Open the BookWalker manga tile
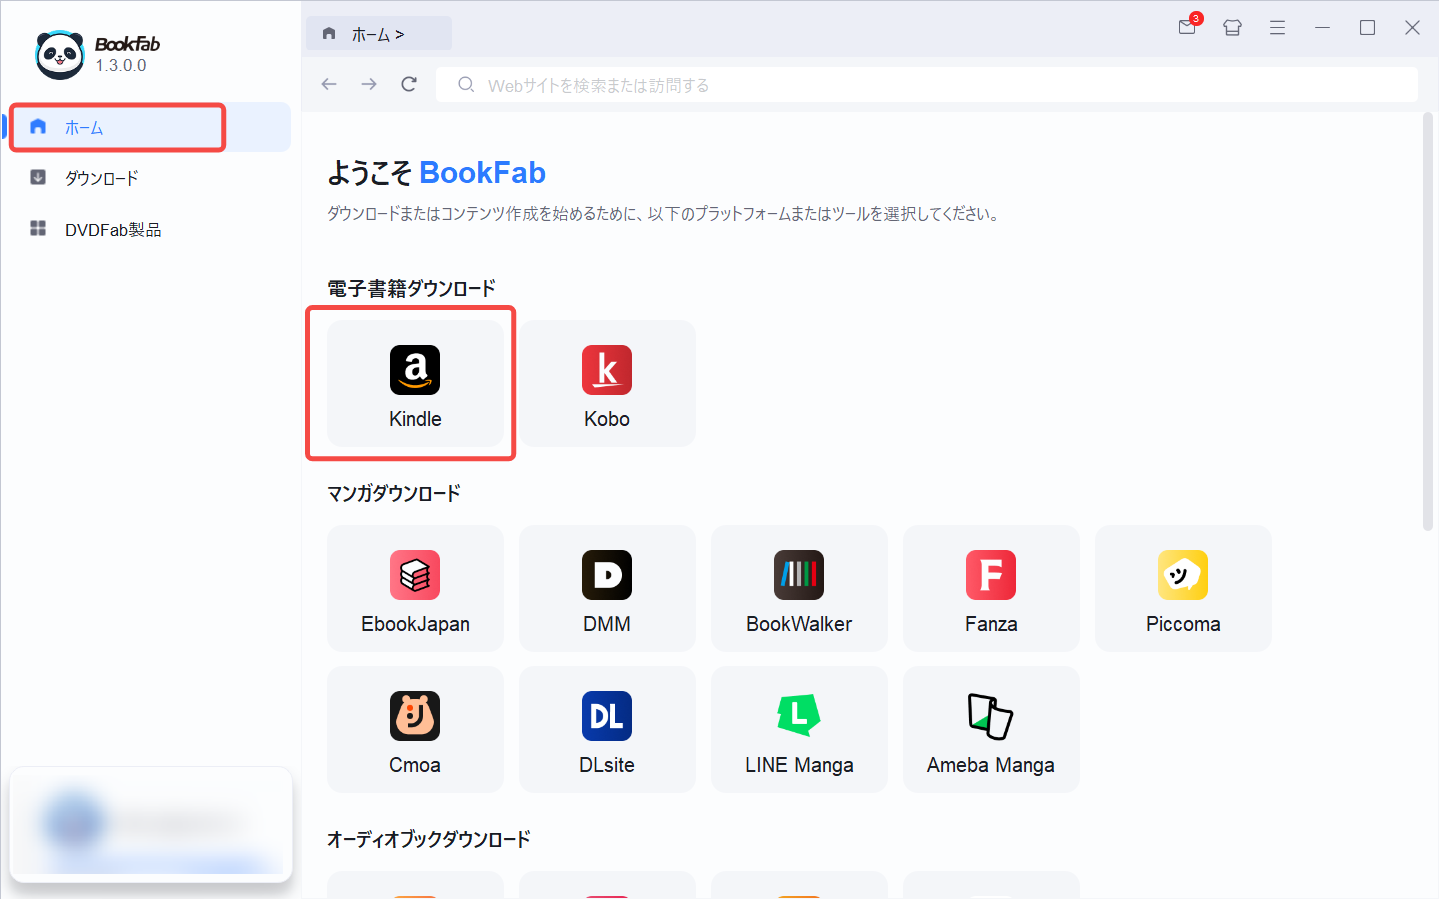1439x899 pixels. point(799,588)
